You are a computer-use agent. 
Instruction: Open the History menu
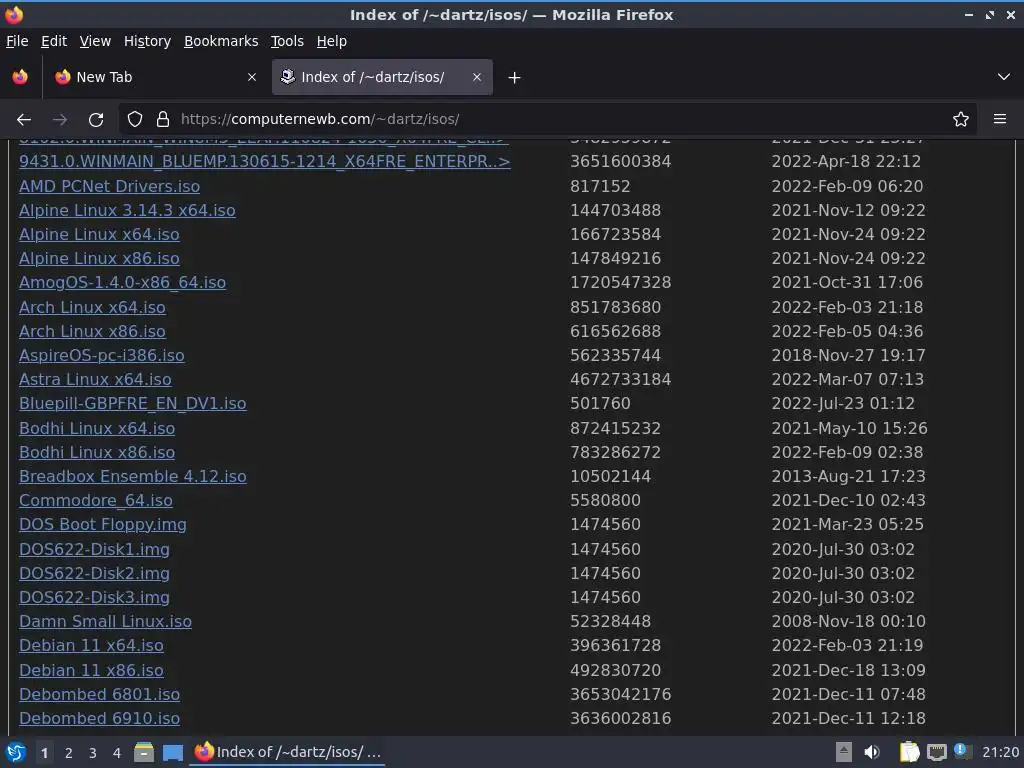[147, 41]
